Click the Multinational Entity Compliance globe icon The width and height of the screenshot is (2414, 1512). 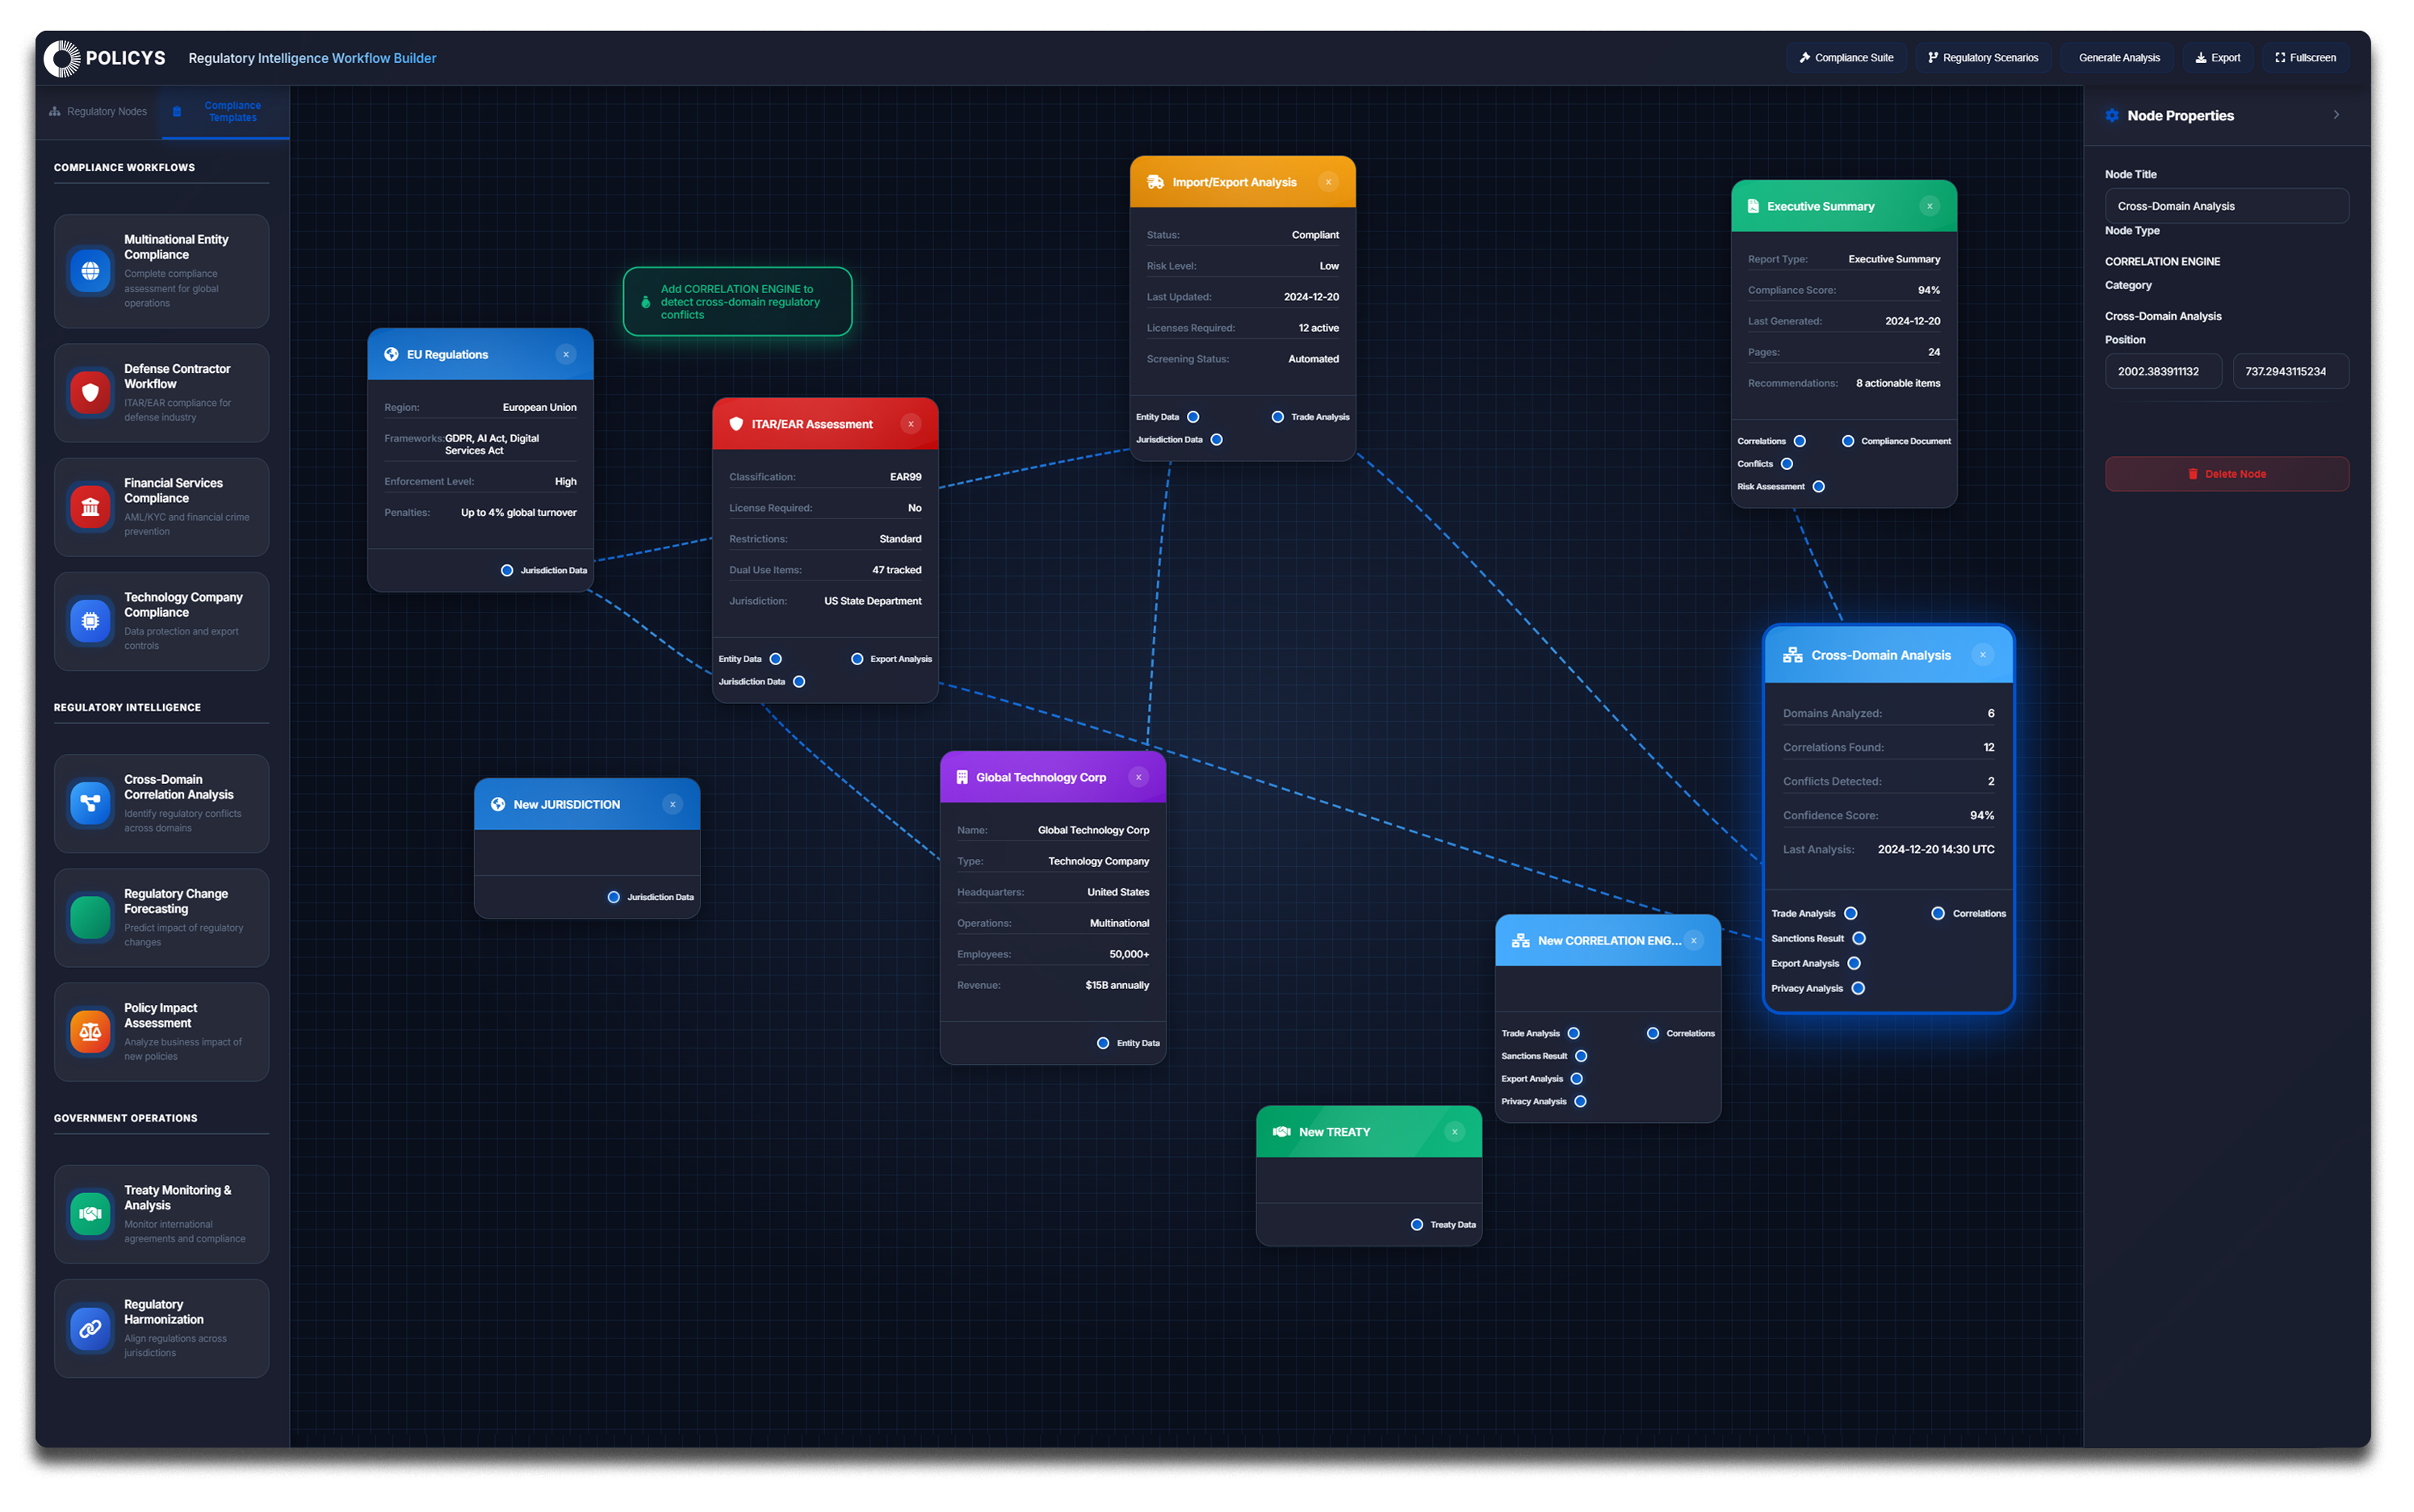90,270
